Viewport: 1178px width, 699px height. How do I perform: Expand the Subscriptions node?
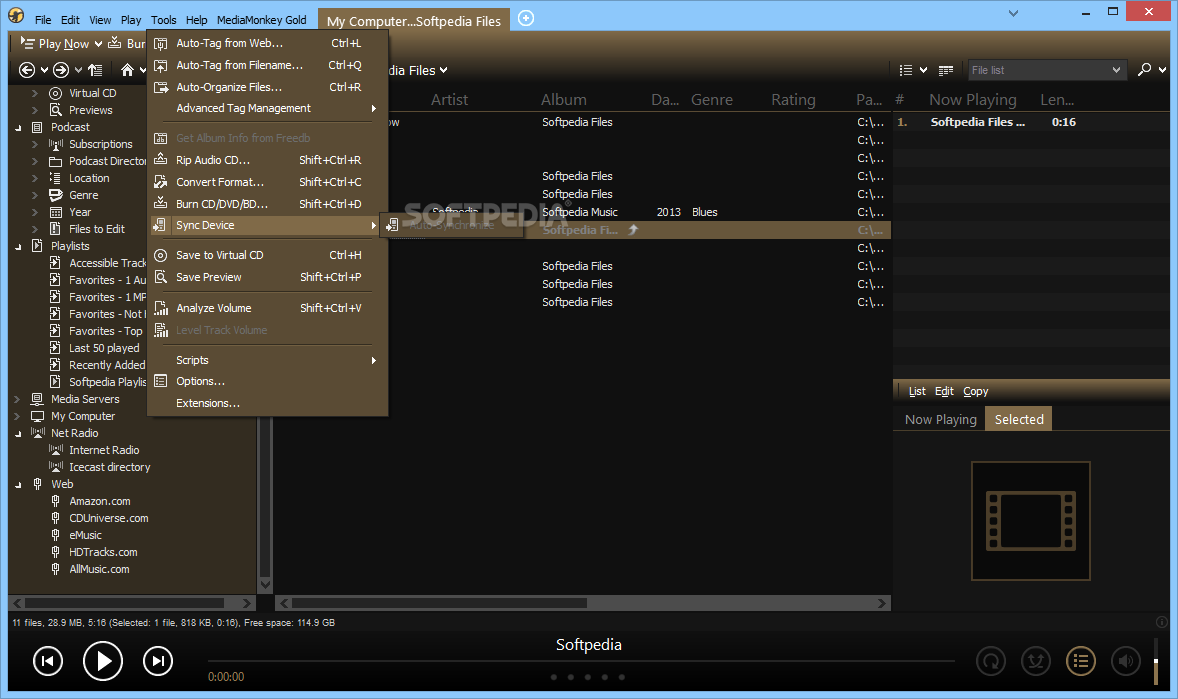click(35, 144)
